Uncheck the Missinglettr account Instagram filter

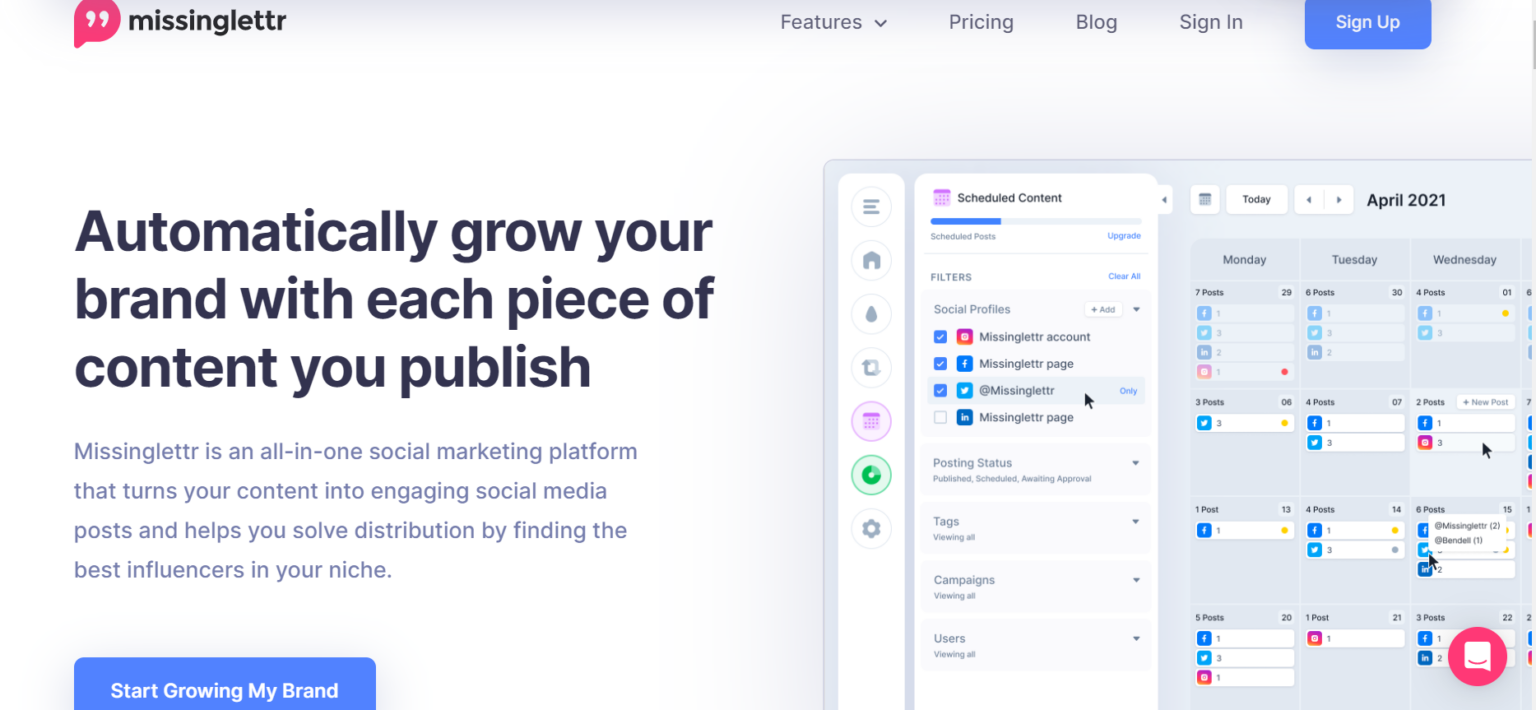click(940, 337)
